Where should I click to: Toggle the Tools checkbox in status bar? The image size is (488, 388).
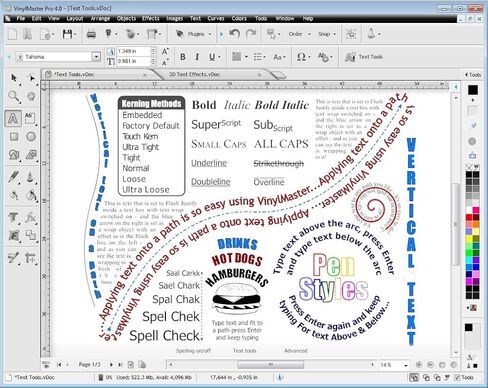(457, 377)
